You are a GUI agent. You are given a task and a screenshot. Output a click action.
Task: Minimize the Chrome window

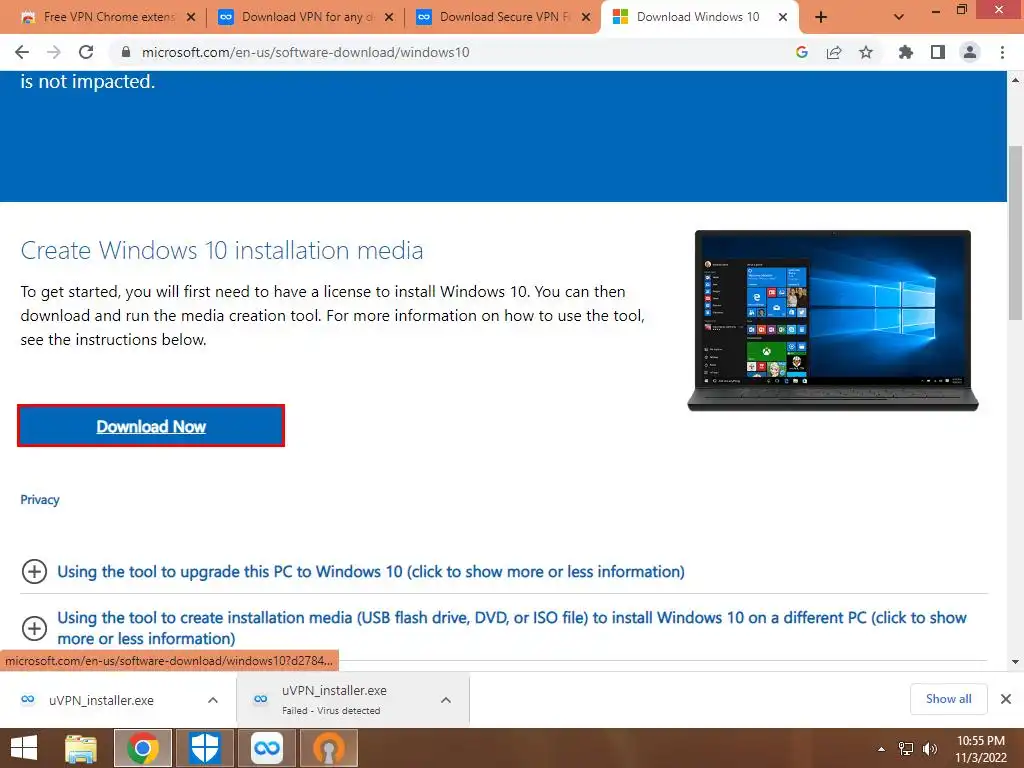click(x=935, y=10)
